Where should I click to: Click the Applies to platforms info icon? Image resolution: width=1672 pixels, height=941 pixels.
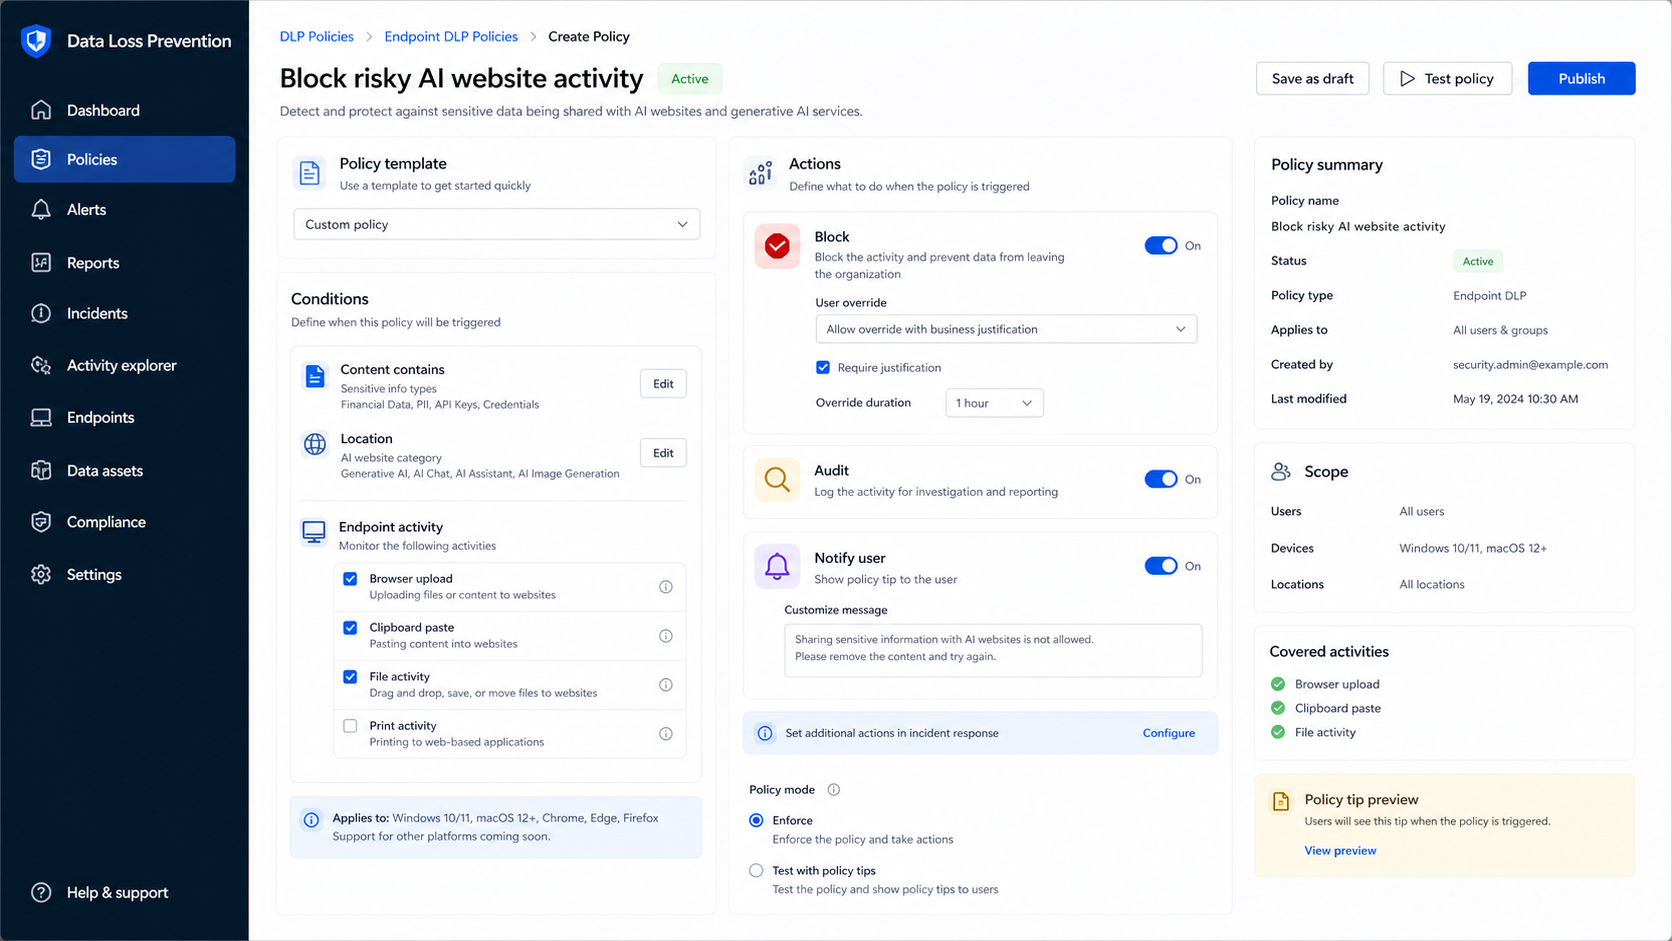pyautogui.click(x=311, y=820)
